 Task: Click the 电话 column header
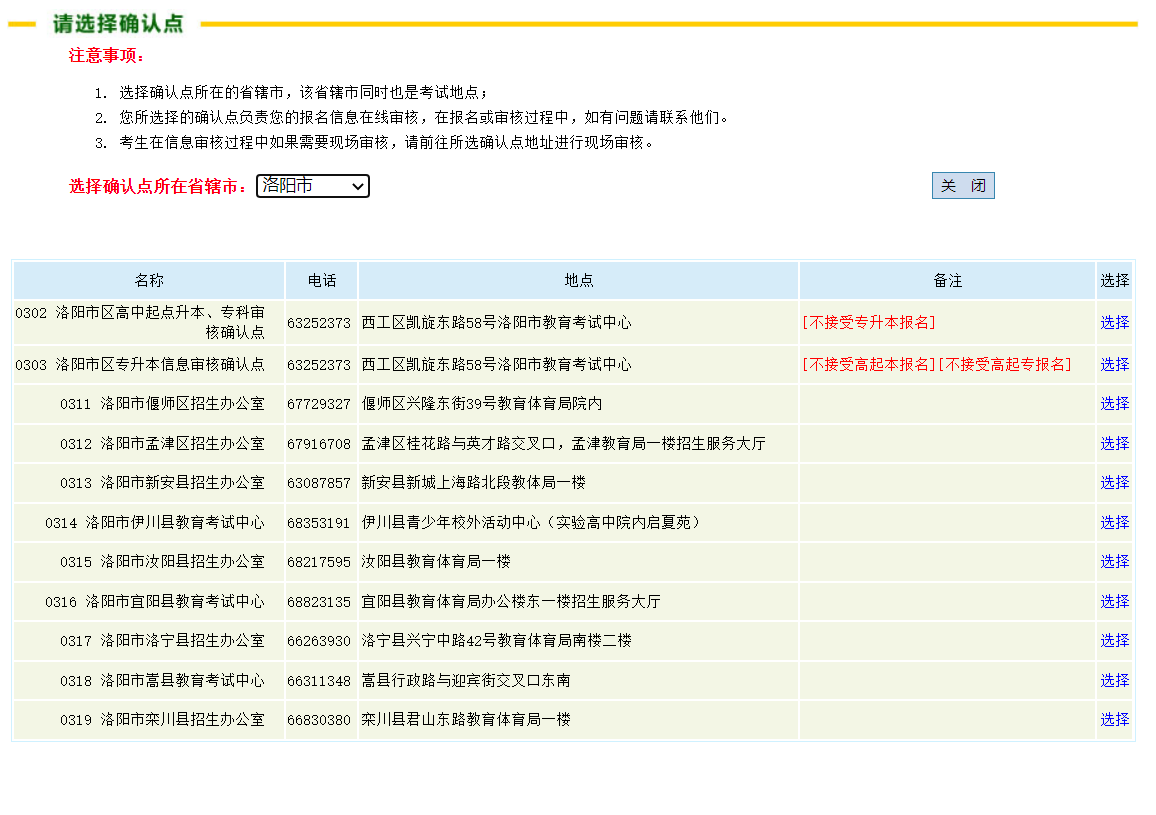pyautogui.click(x=321, y=280)
